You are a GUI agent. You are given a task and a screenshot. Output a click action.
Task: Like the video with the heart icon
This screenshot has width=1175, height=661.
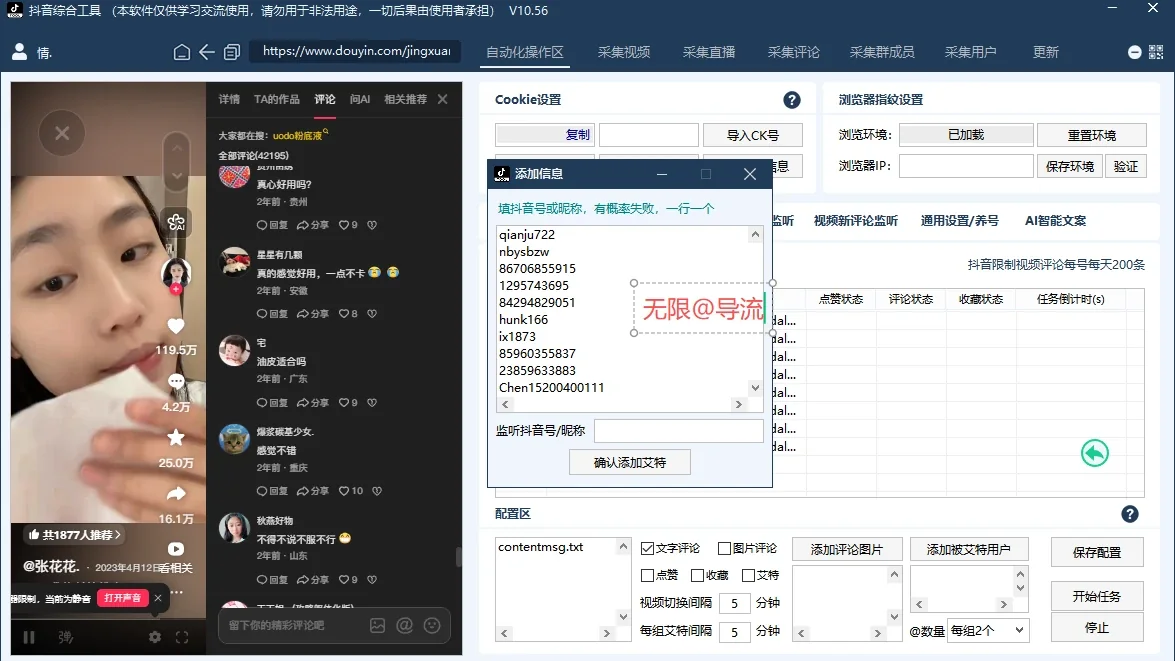pos(176,326)
